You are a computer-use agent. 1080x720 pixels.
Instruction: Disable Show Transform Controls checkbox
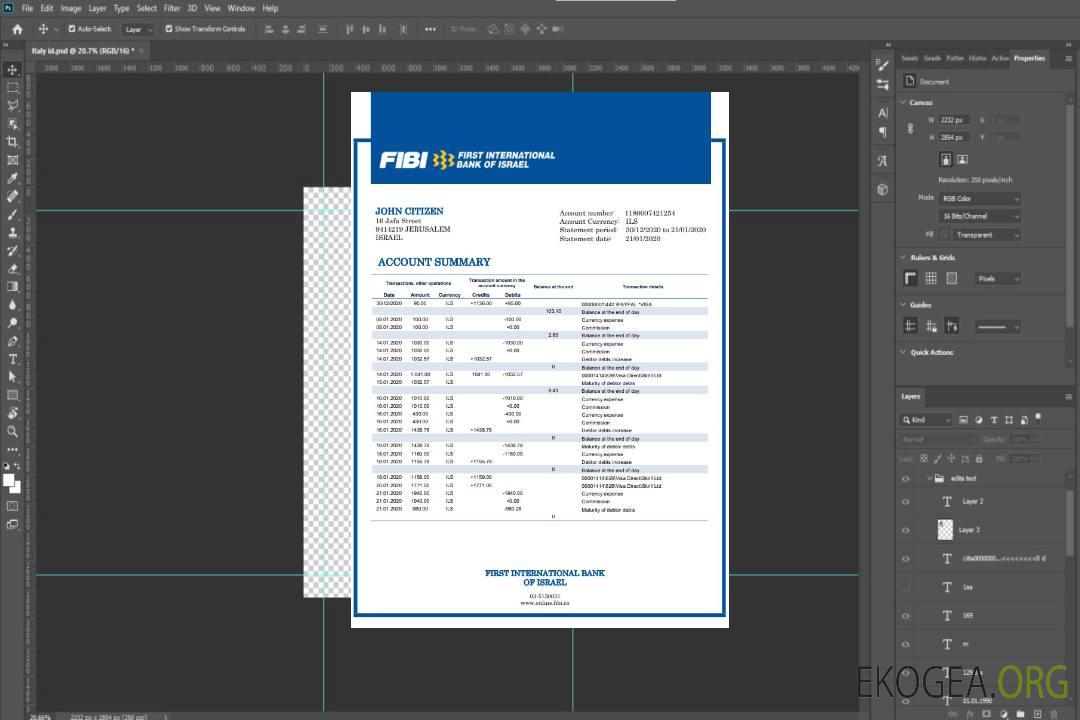(x=169, y=29)
